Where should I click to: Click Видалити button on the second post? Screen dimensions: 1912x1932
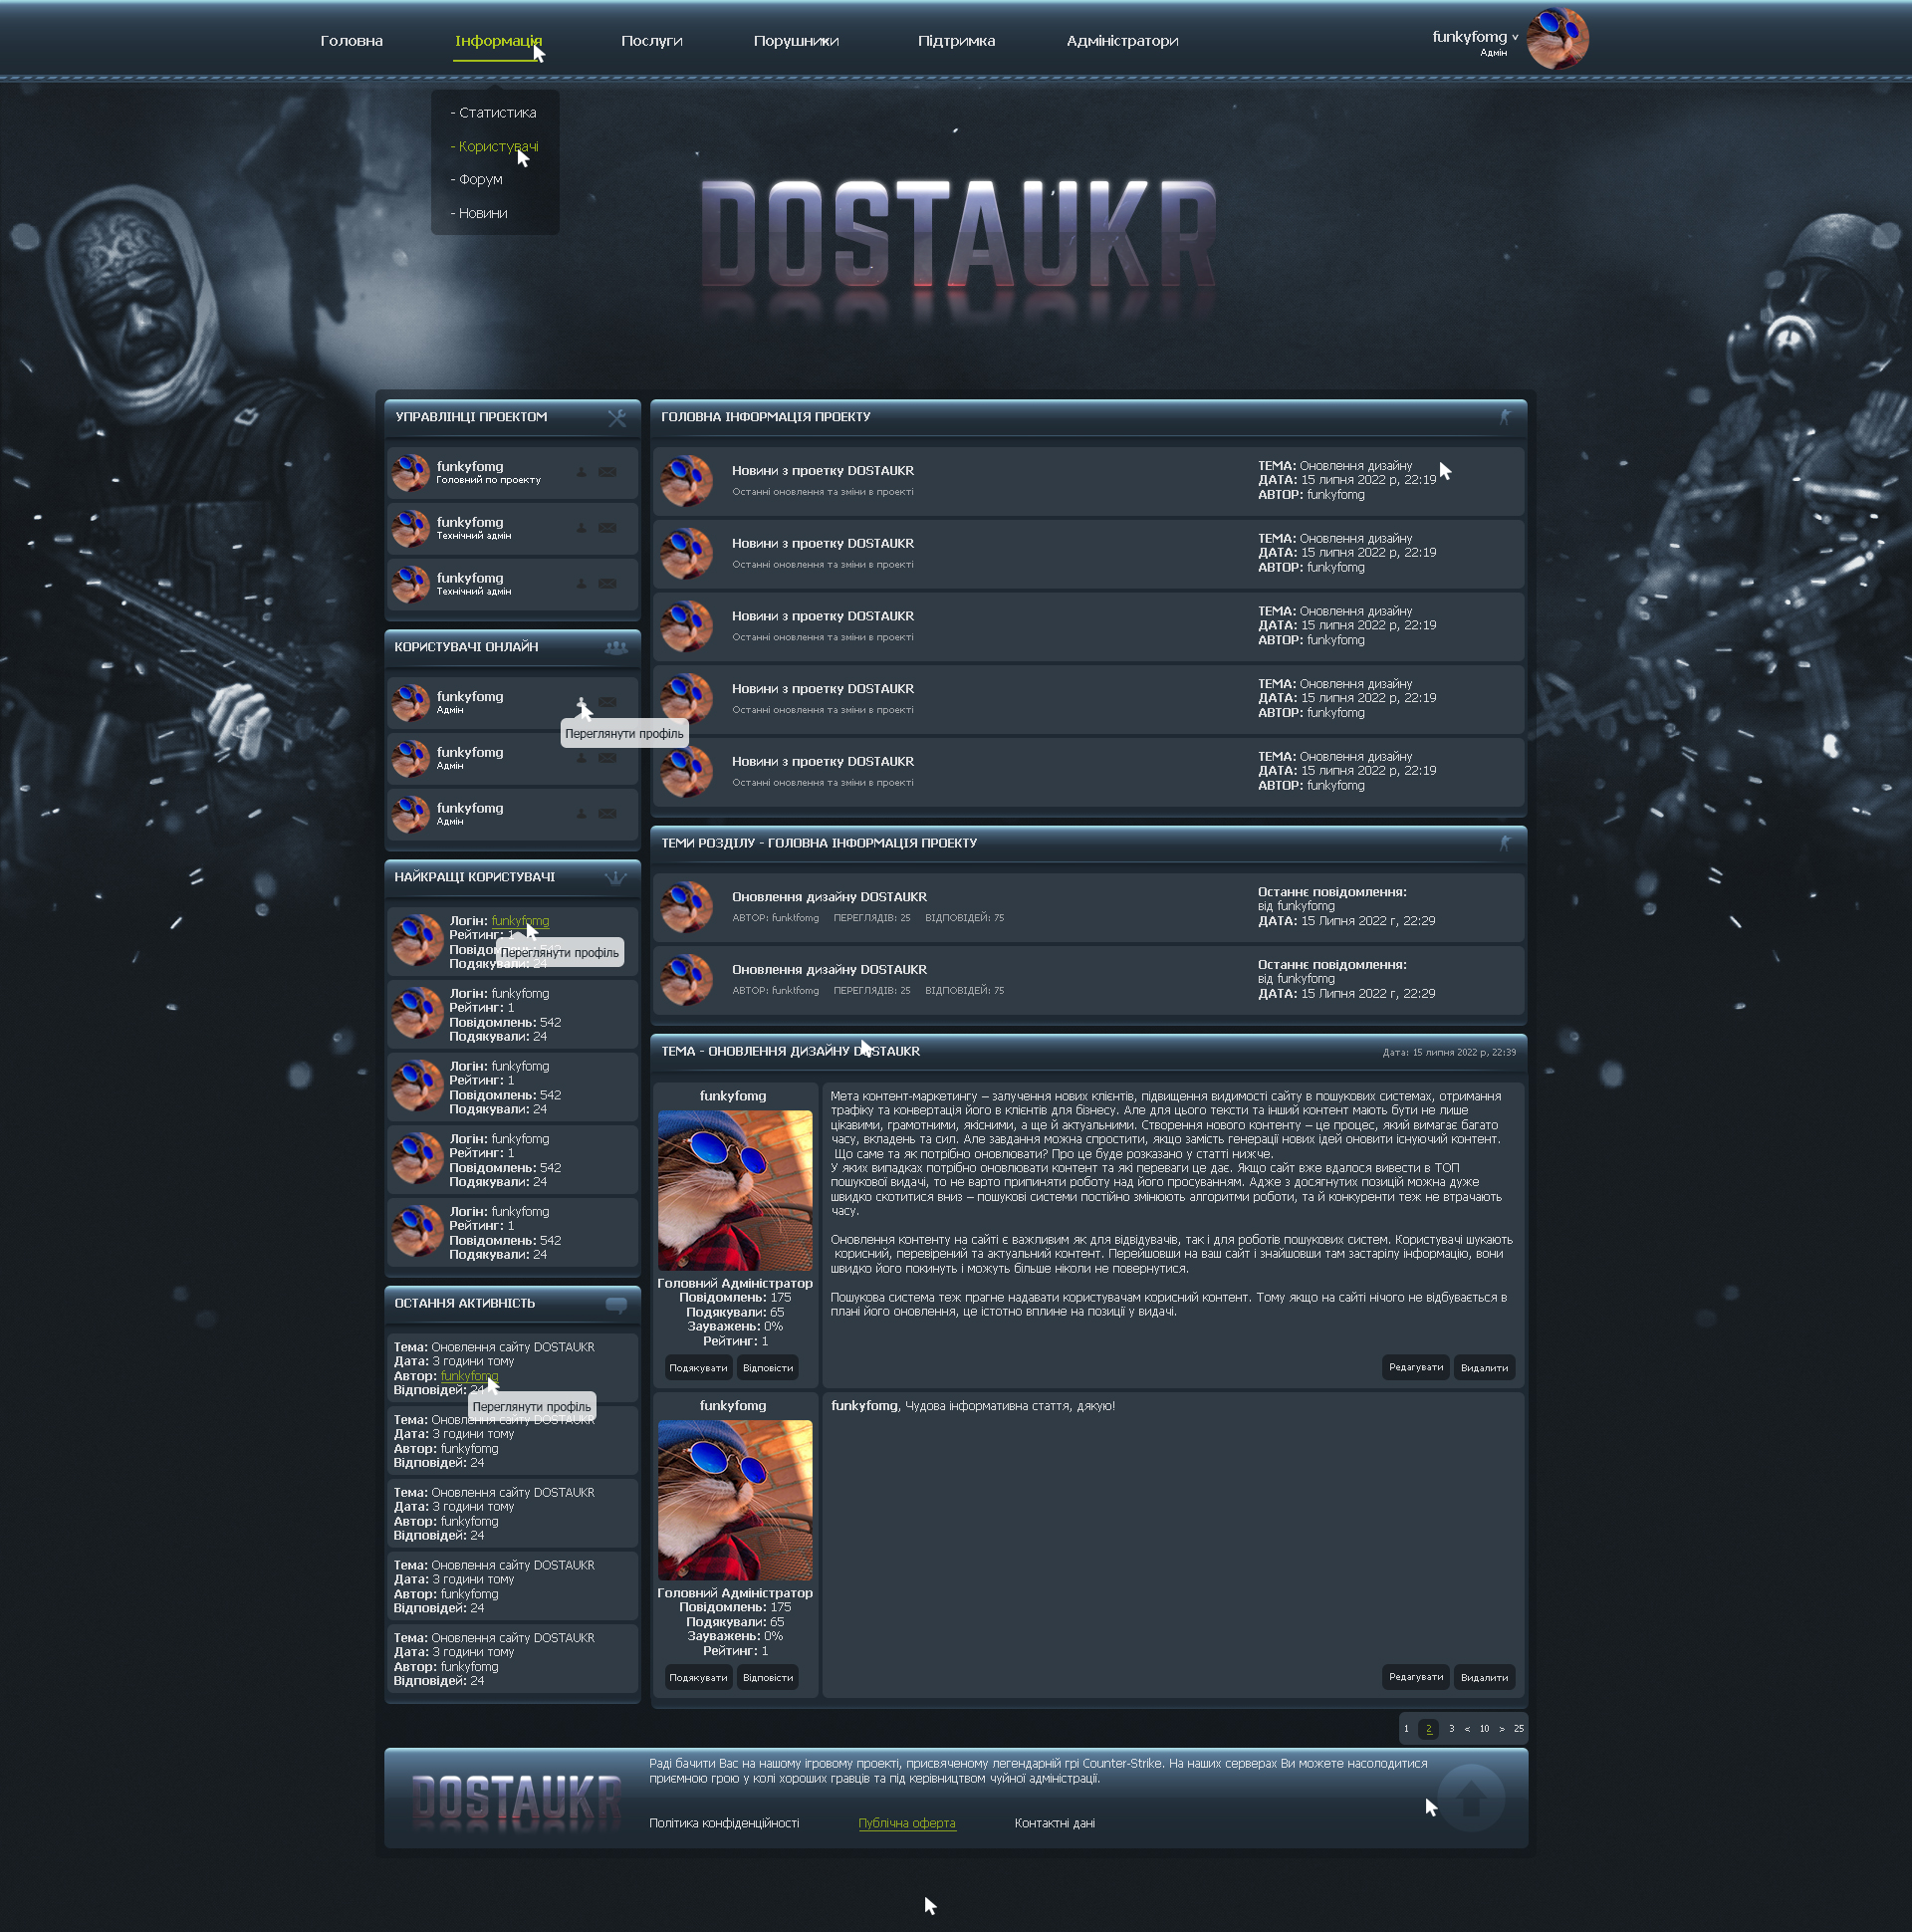[1484, 1677]
